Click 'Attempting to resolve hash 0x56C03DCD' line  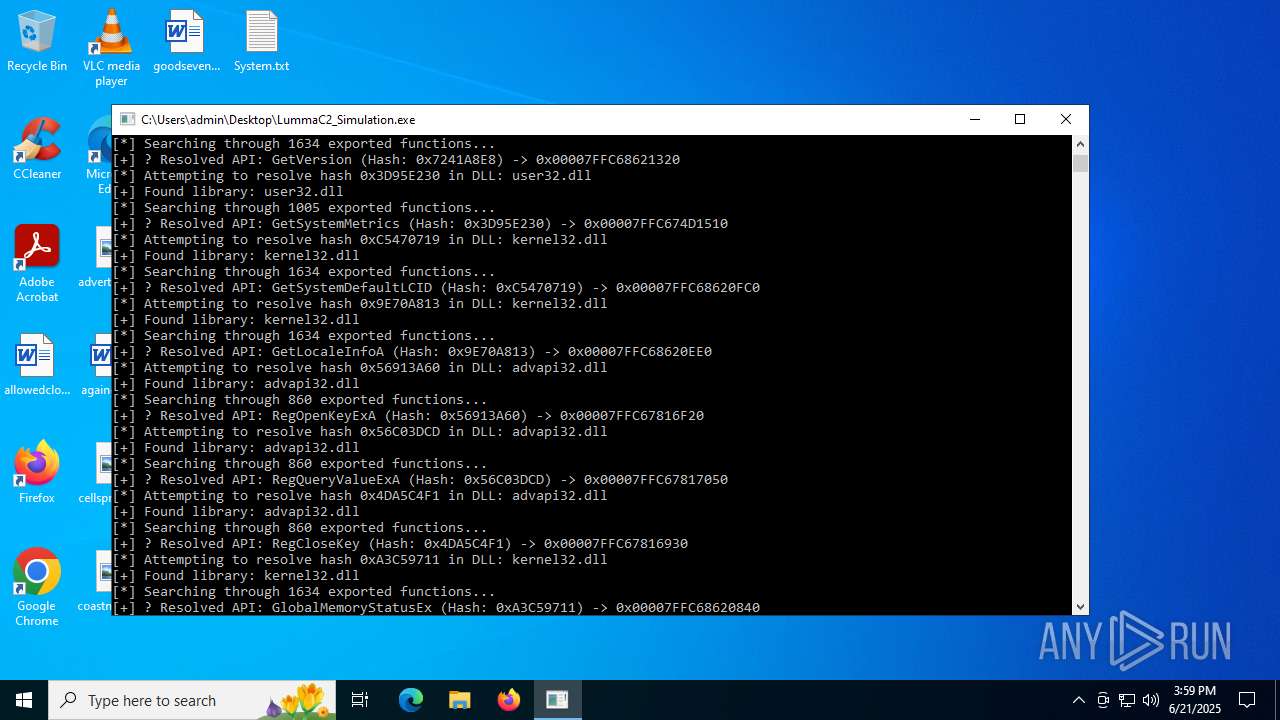(x=360, y=431)
